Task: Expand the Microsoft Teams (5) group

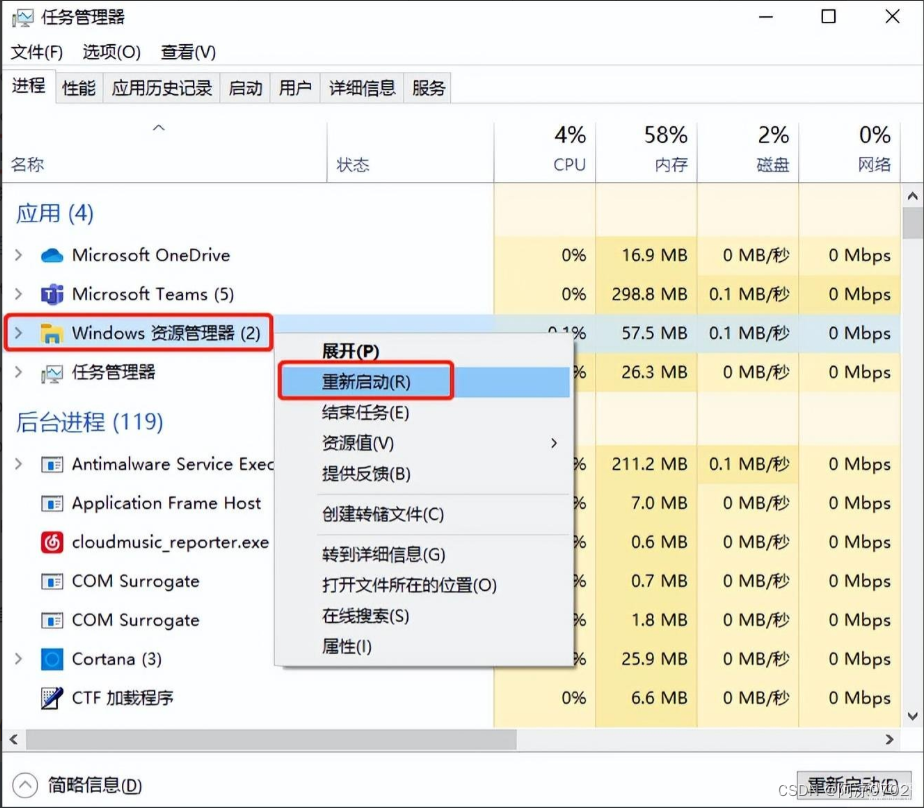Action: click(x=18, y=294)
